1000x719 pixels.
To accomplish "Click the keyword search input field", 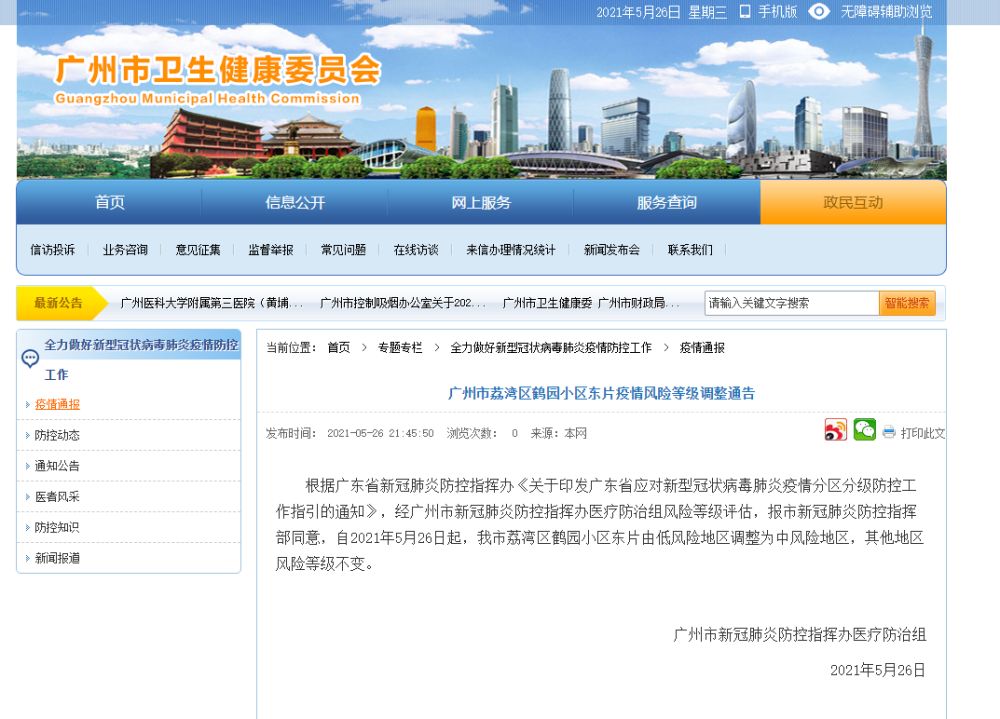I will point(791,303).
